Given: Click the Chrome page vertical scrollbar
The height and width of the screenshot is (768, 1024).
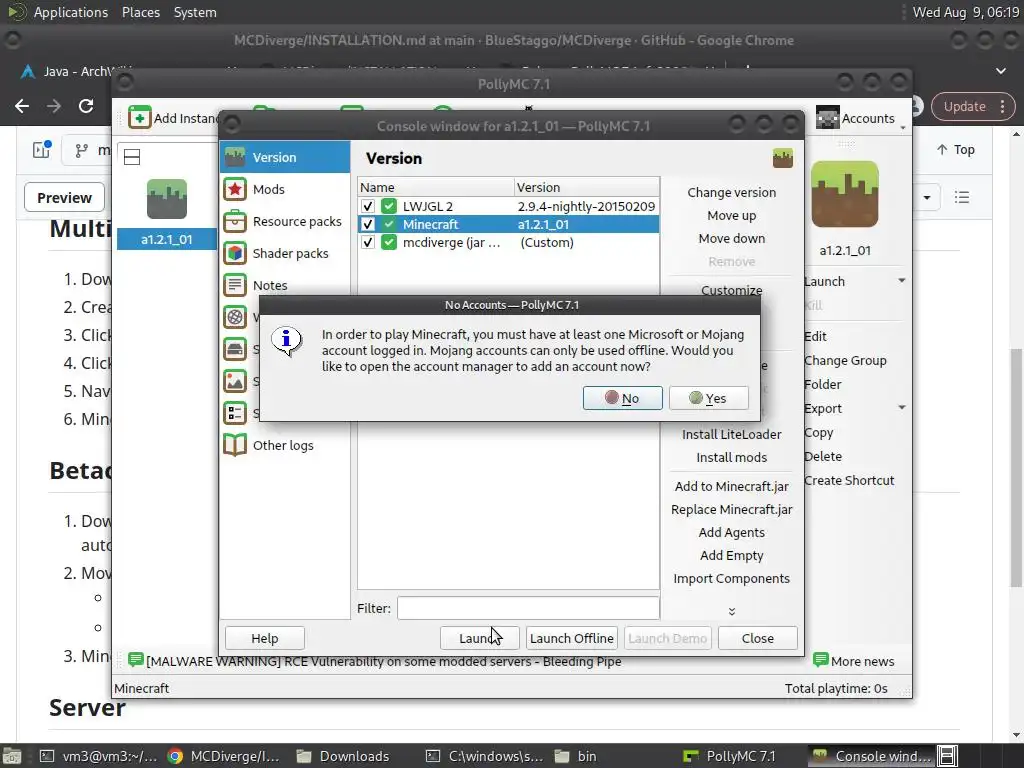Looking at the screenshot, I should pos(1016,467).
